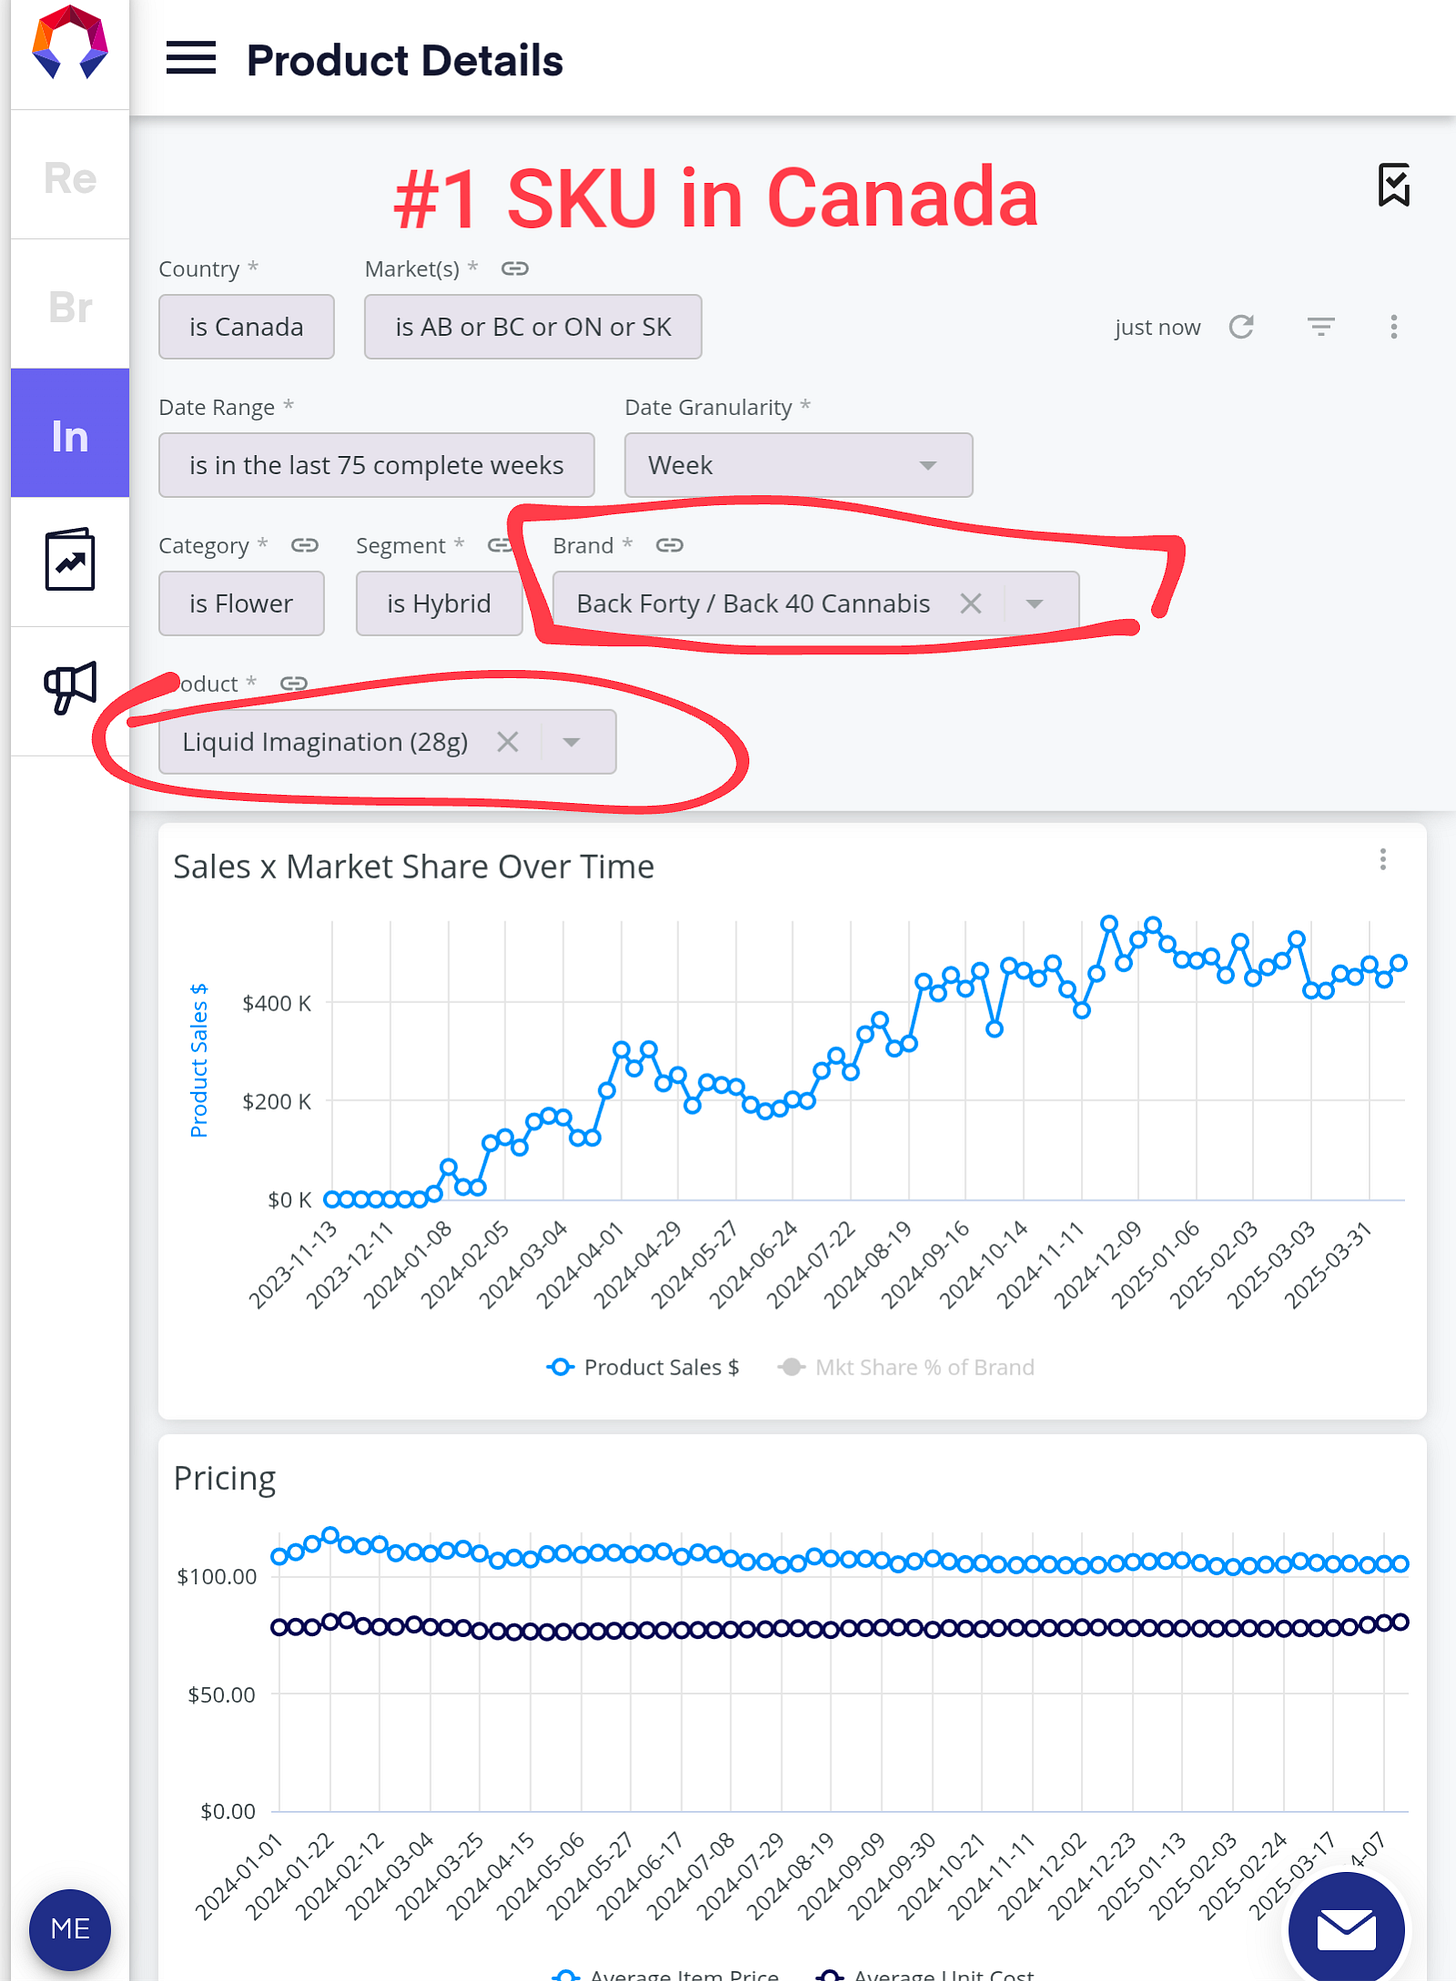
Task: Edit the 'is AB or BC or ON or SK' filter
Action: coord(533,327)
